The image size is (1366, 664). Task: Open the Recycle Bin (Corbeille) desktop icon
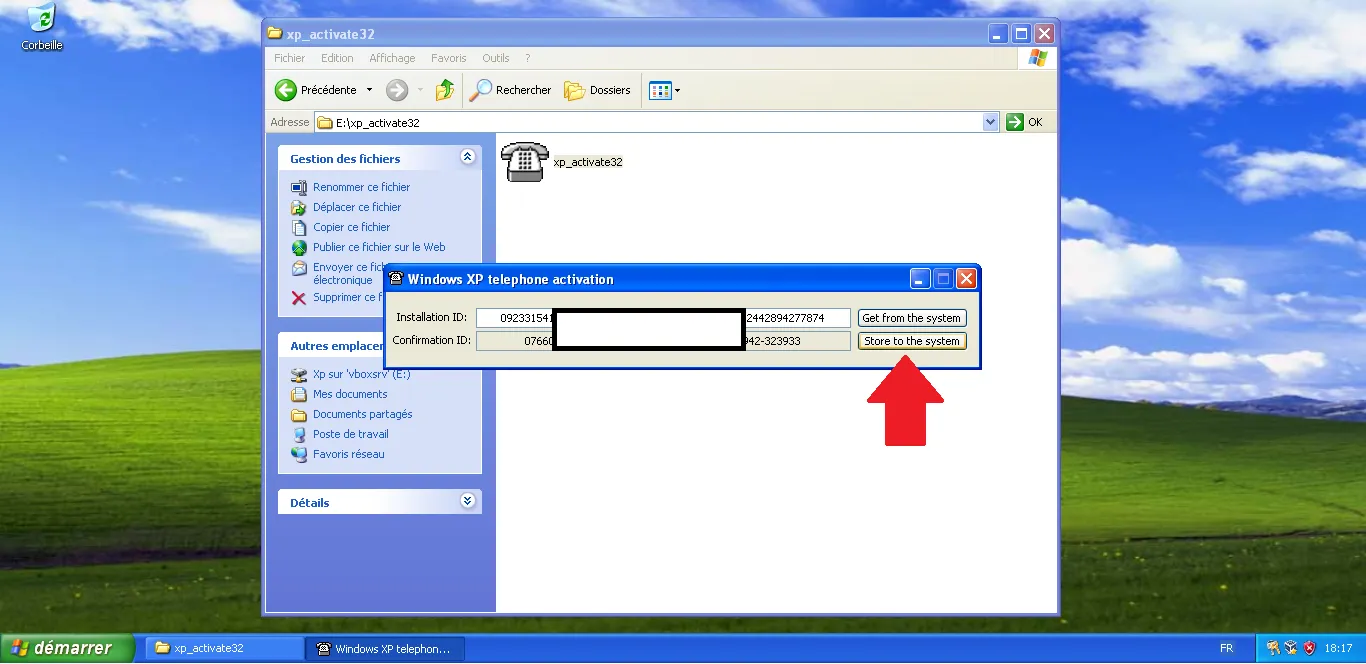tap(42, 20)
